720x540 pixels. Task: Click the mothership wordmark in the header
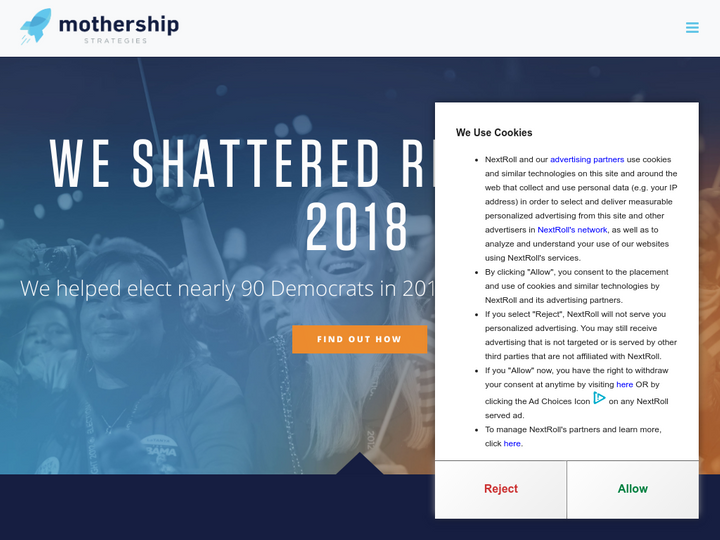click(x=118, y=23)
